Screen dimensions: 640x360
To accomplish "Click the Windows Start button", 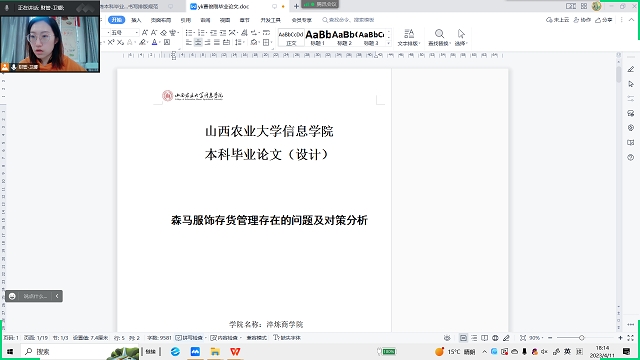I will click(x=10, y=351).
